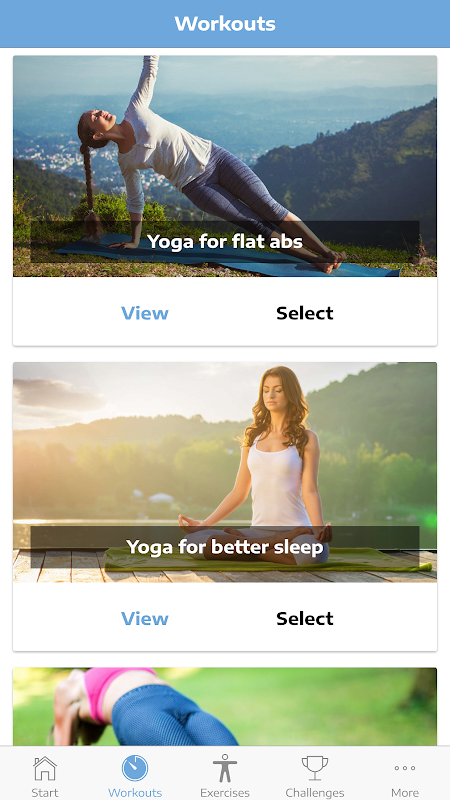Image resolution: width=450 pixels, height=800 pixels.
Task: View the Yoga for better sleep workout
Action: tap(145, 618)
